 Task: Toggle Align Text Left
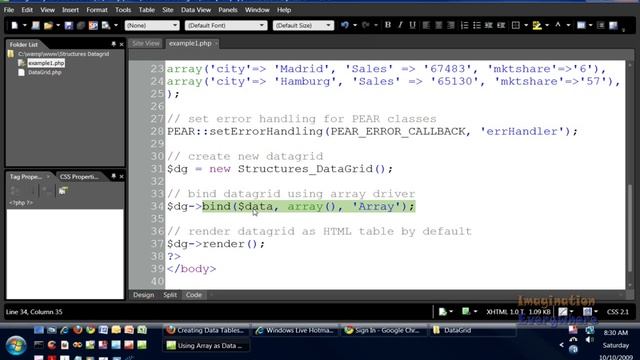click(426, 25)
